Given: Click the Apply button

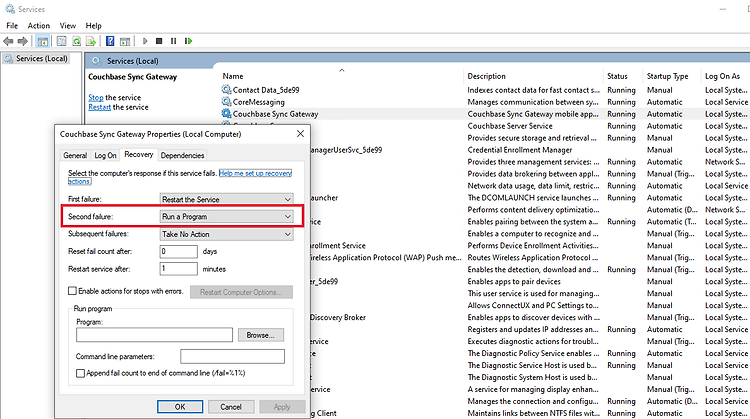Looking at the screenshot, I should 282,407.
